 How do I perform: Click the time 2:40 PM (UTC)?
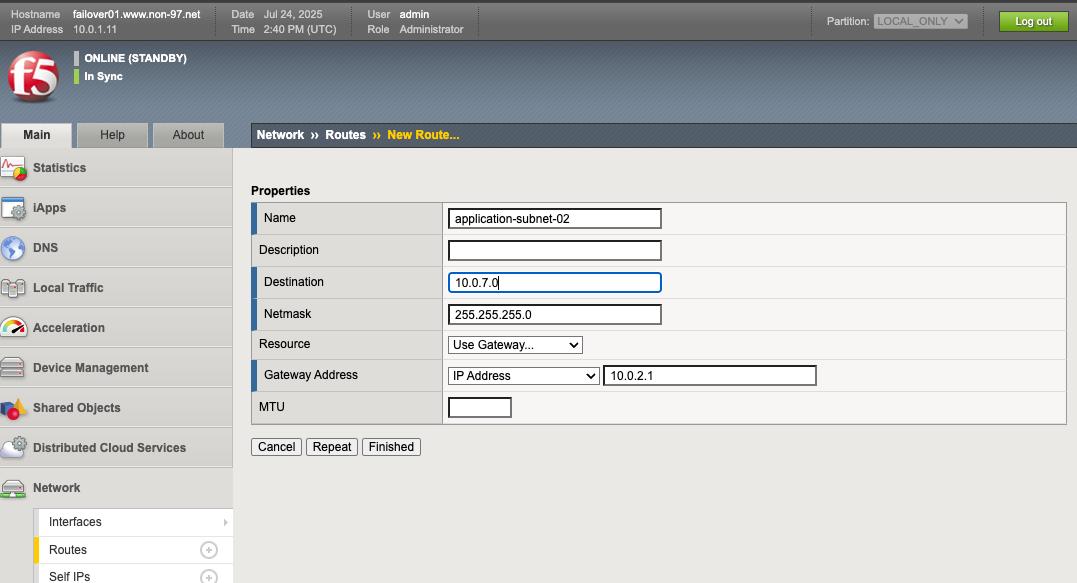click(x=300, y=30)
